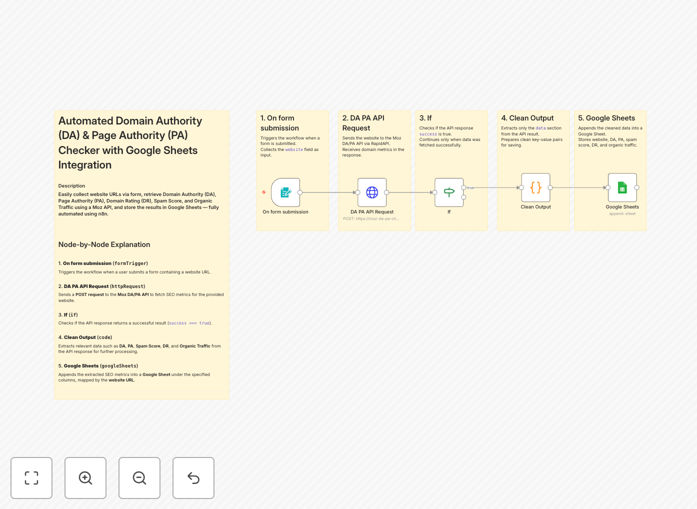Click output connector of On form submission node

300,192
